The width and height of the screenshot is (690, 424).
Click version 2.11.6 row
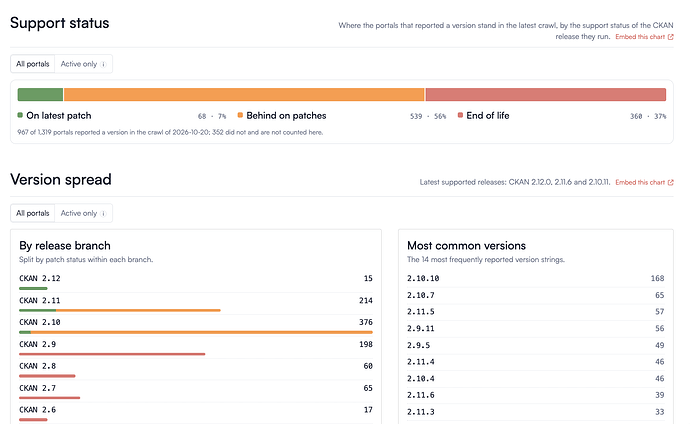pos(536,395)
